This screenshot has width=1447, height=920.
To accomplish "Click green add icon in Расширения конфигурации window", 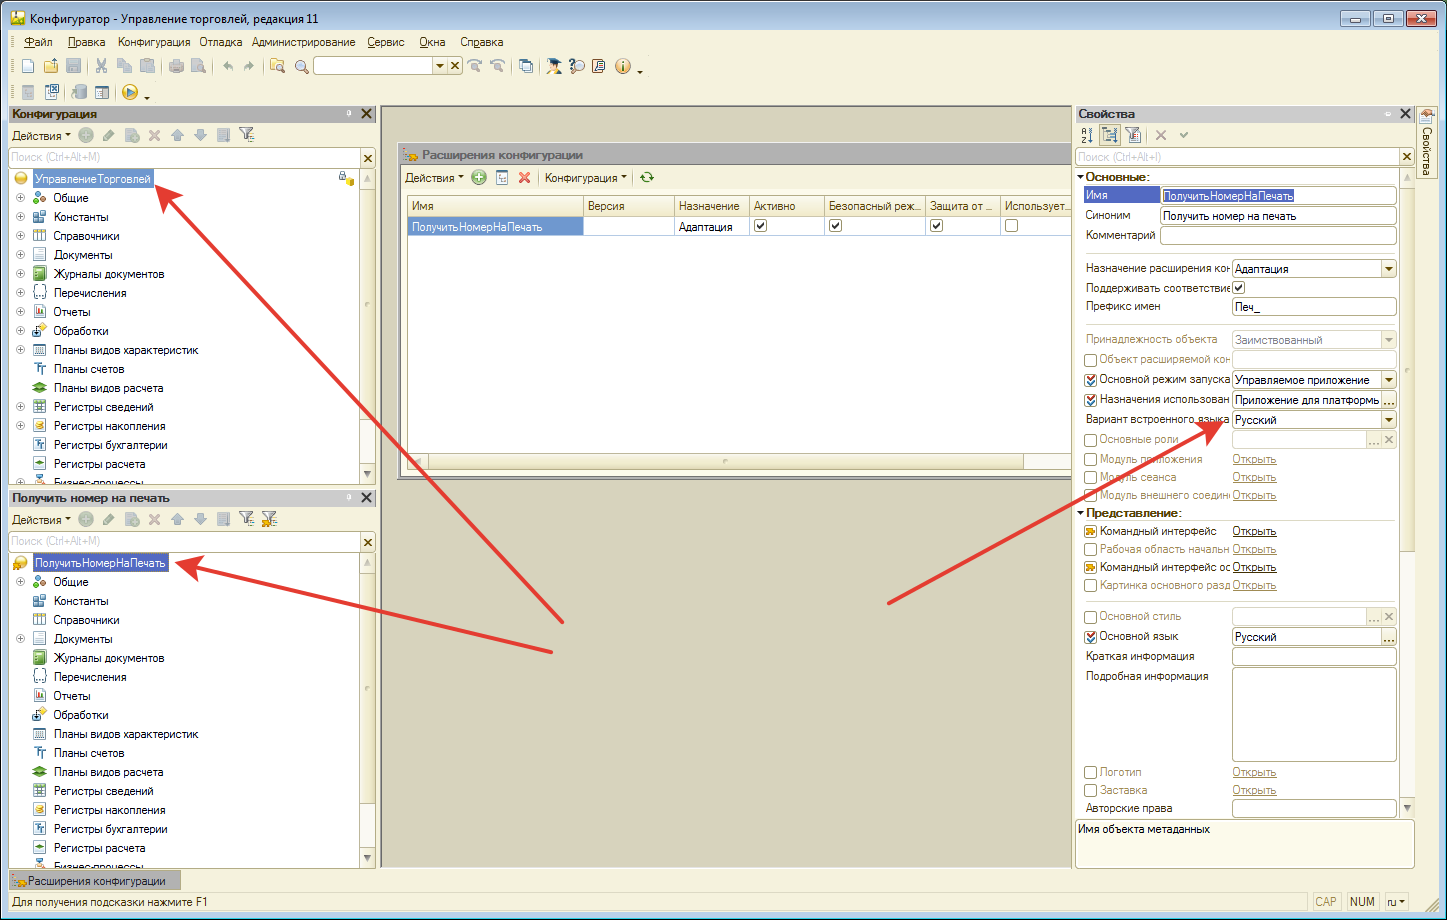I will tap(479, 177).
